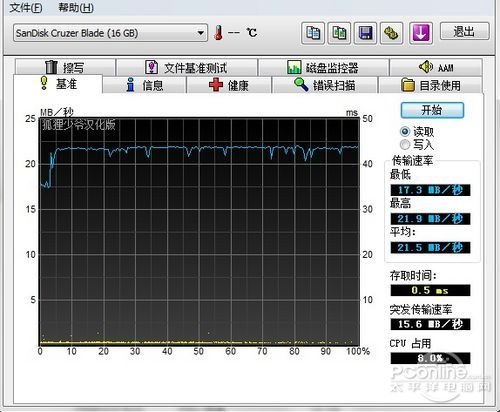Switch to the 磁盘监控器 tab
Screen dimensions: 500x412
click(x=323, y=67)
